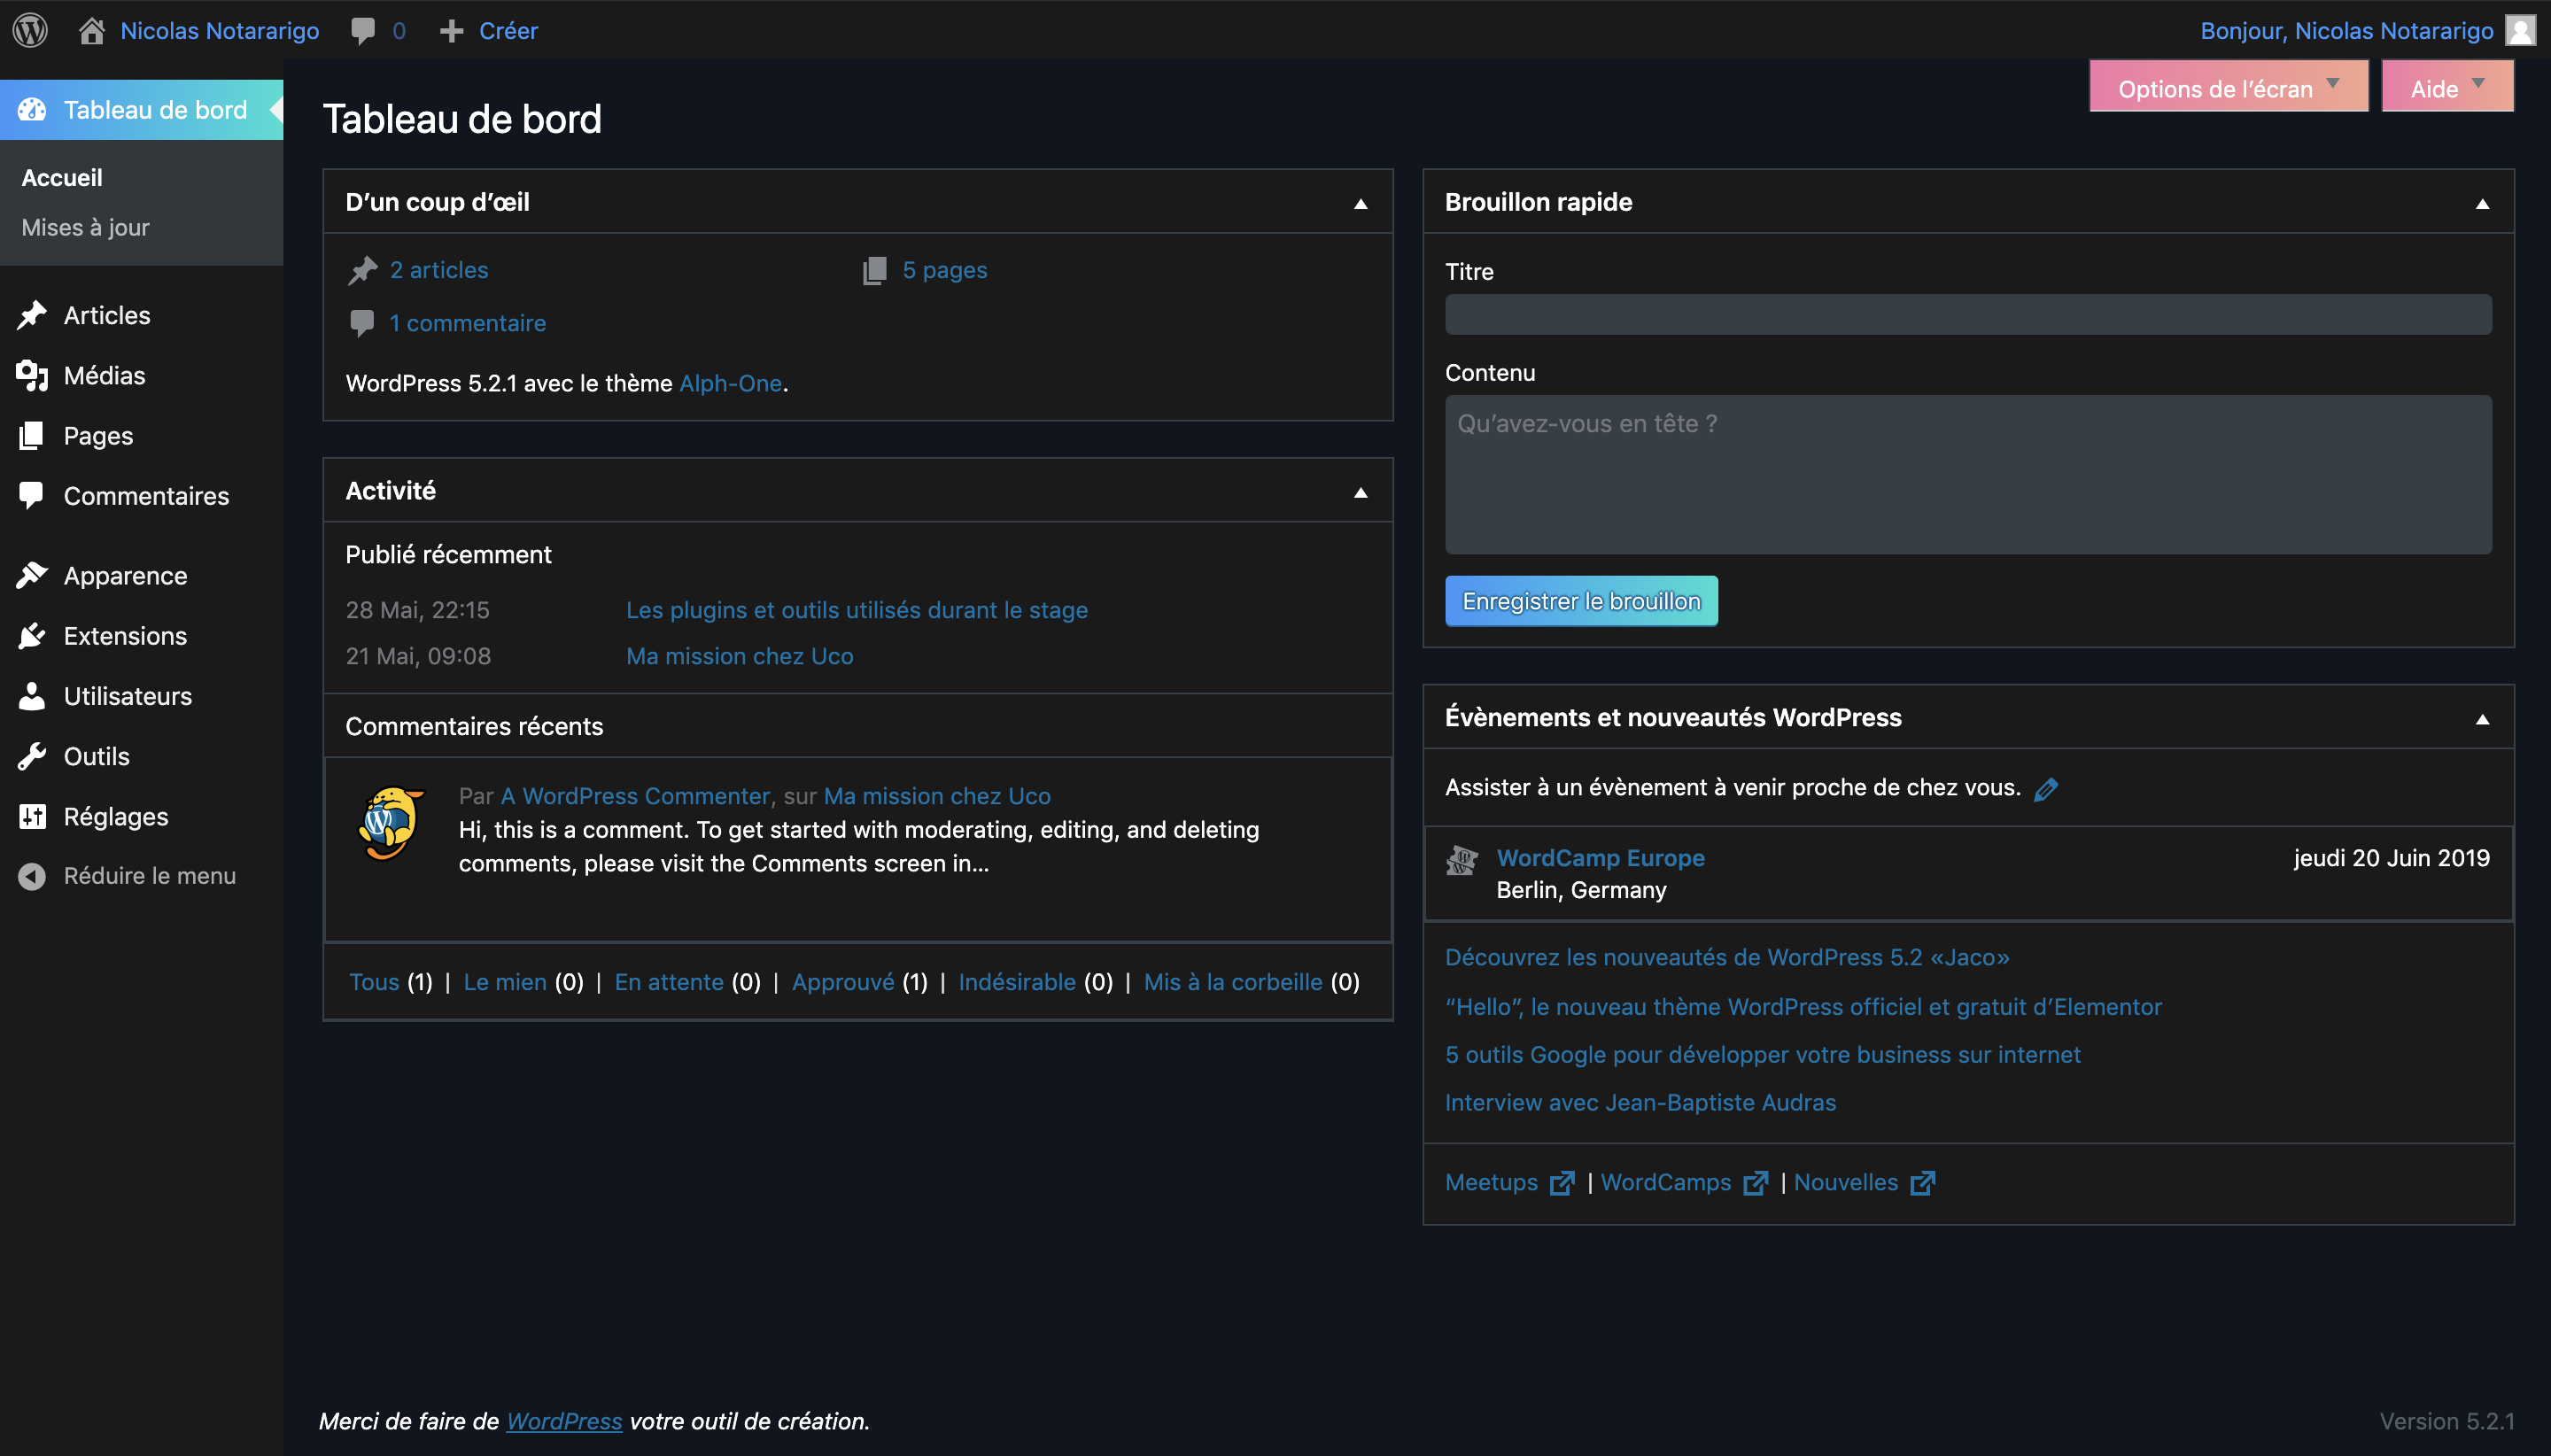The image size is (2551, 1456).
Task: Collapse the D'un coup d'œil panel
Action: coord(1360,203)
